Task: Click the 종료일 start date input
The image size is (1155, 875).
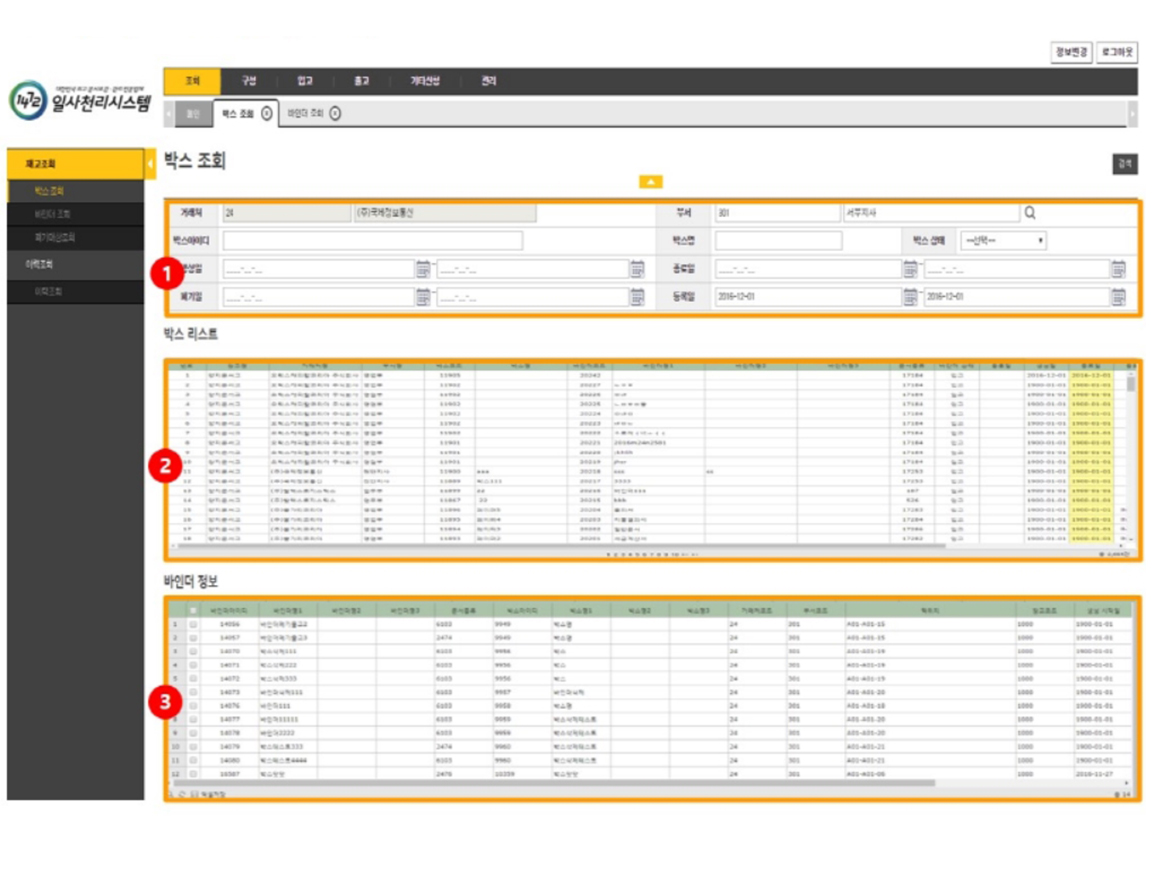Action: point(807,270)
